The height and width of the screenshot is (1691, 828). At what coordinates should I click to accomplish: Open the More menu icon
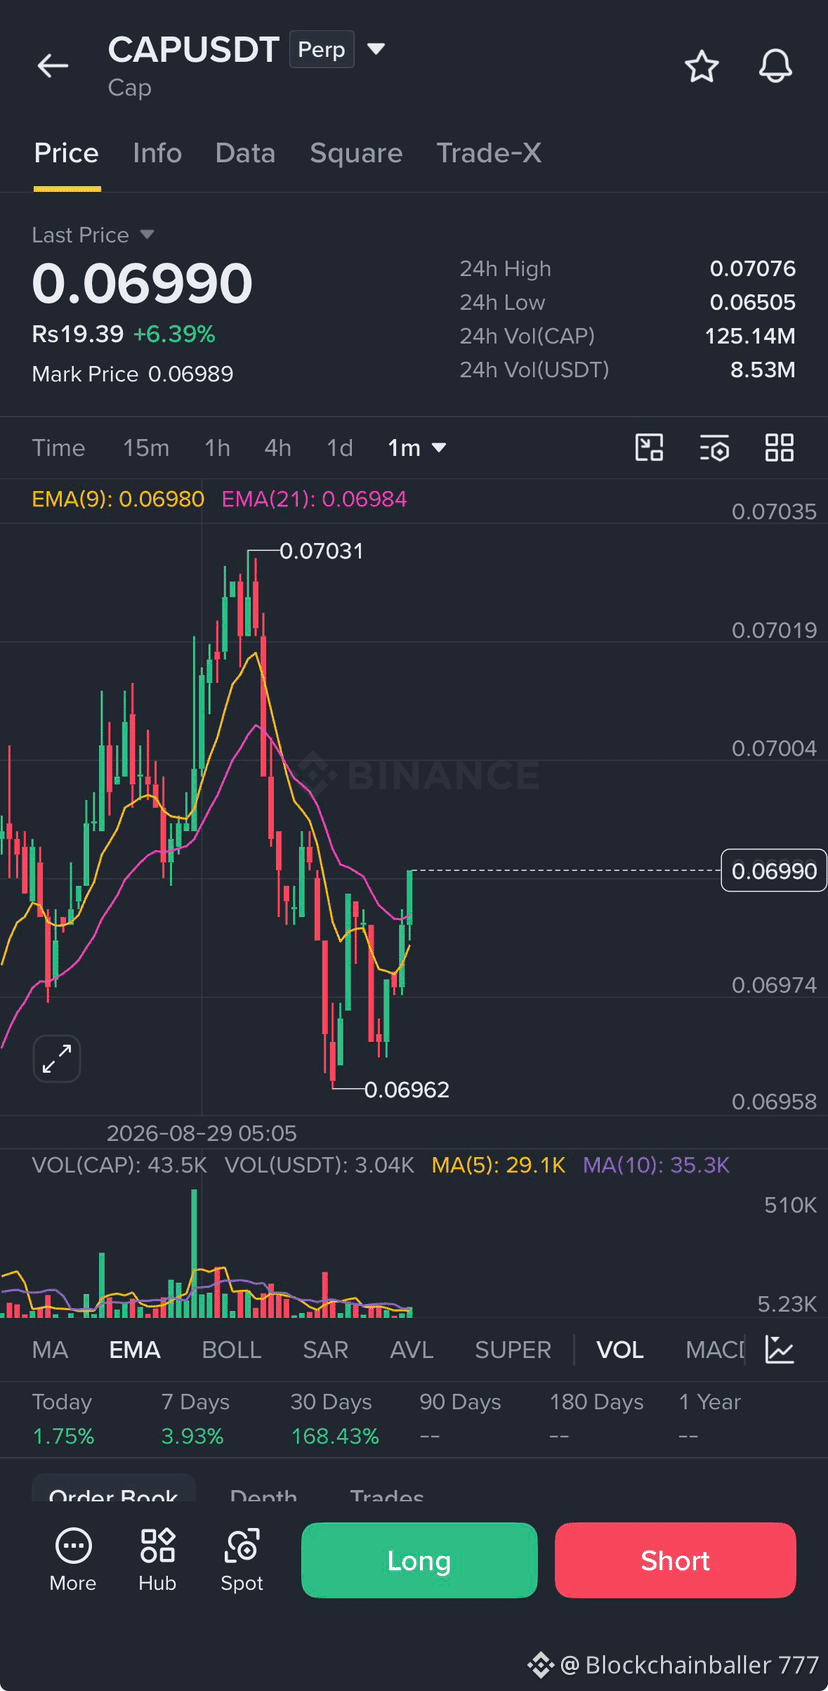click(73, 1560)
